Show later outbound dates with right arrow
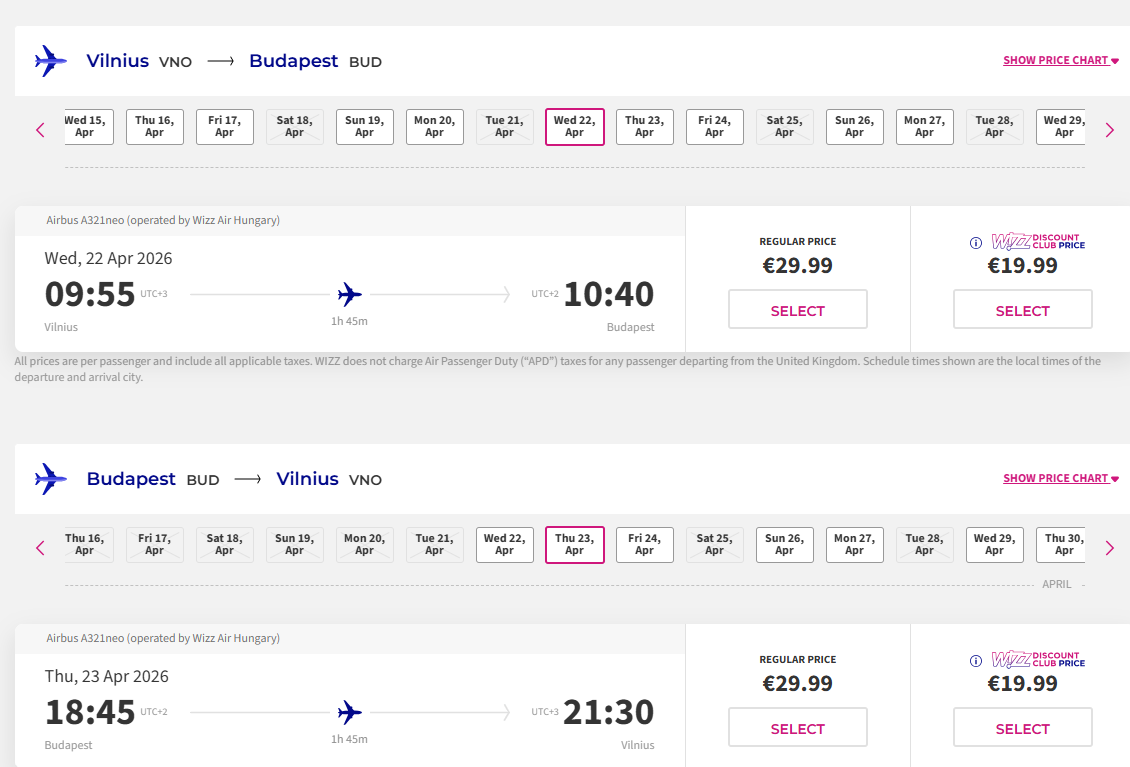This screenshot has height=767, width=1130. (x=1109, y=130)
